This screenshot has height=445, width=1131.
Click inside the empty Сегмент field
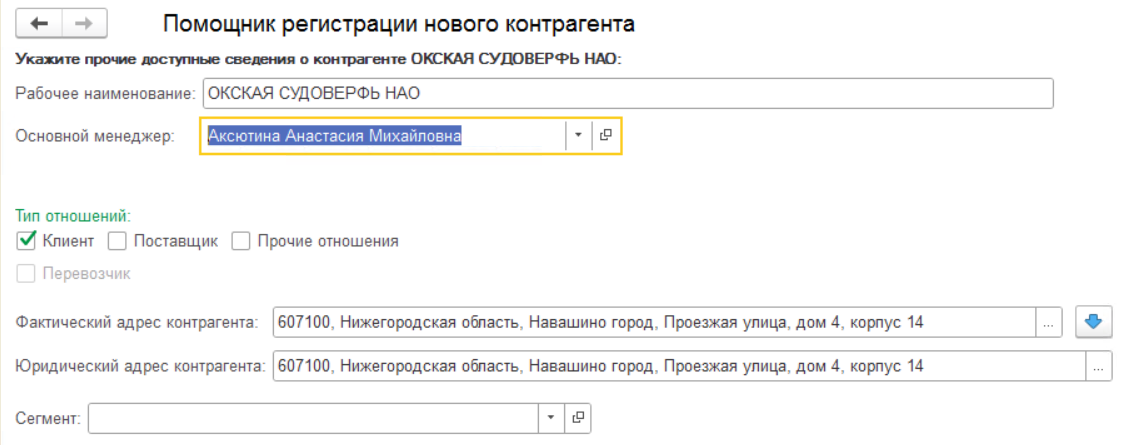point(314,418)
